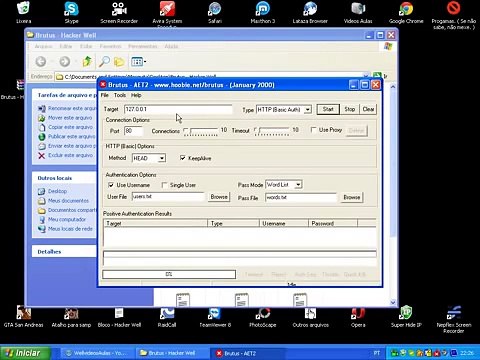The image size is (480, 360).
Task: Click the Password column header in results
Action: click(x=333, y=223)
